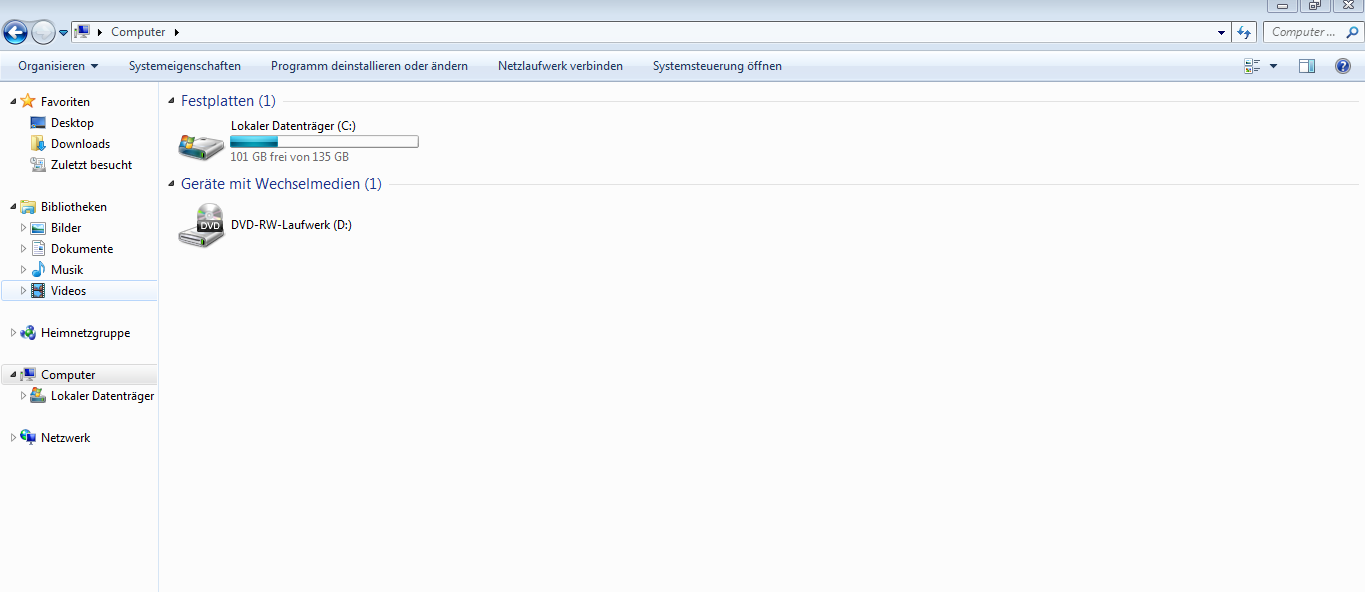Click Netzlaufwerk verbinden

point(560,66)
